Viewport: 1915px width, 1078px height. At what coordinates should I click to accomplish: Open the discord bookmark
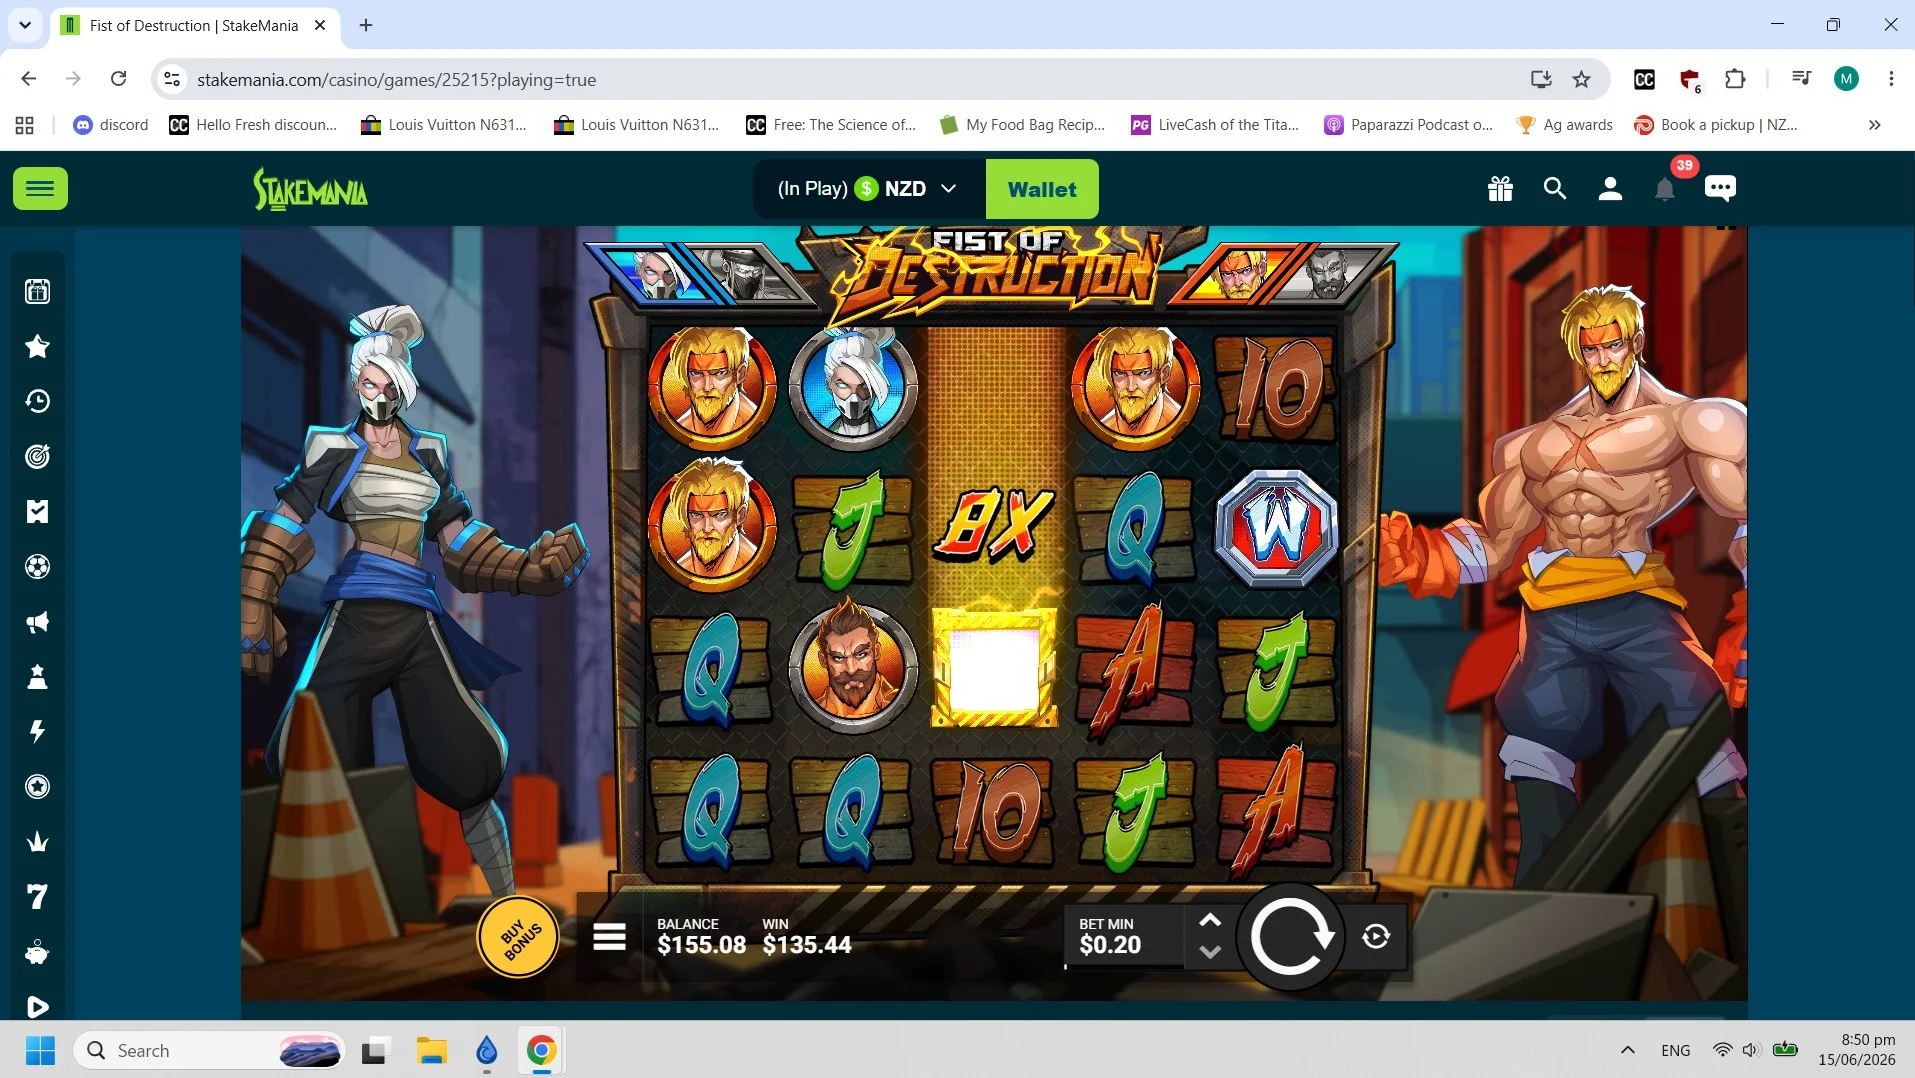click(x=111, y=125)
